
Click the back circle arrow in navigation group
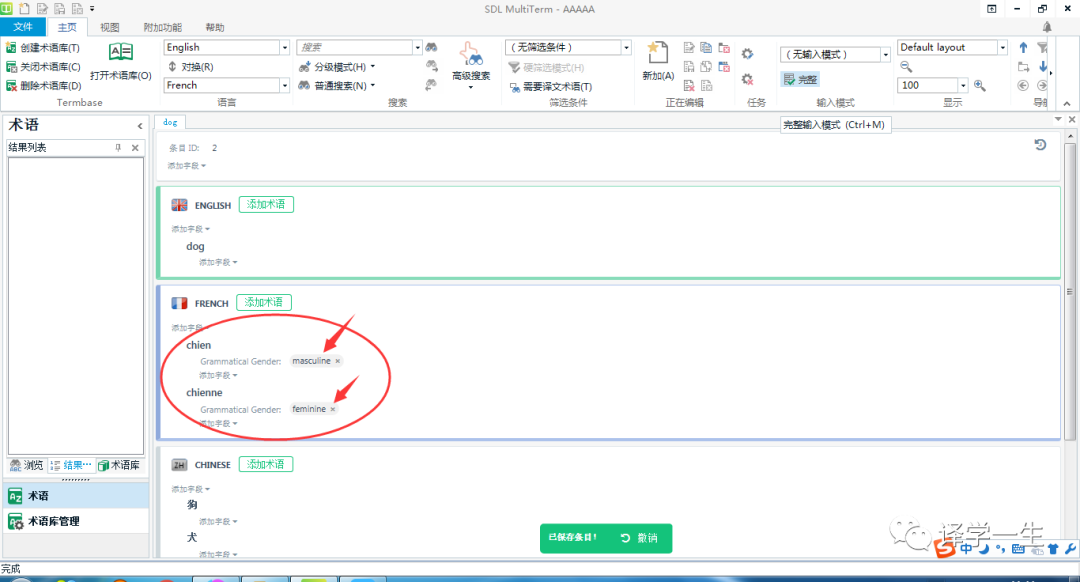pos(1023,85)
